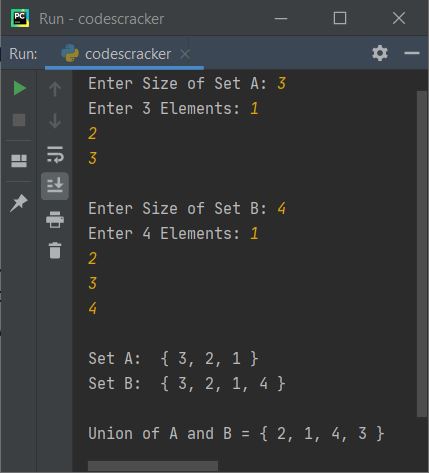Screen dimensions: 429x473
Task: Click the 'Enter Size of Set A:' line
Action: coord(187,83)
